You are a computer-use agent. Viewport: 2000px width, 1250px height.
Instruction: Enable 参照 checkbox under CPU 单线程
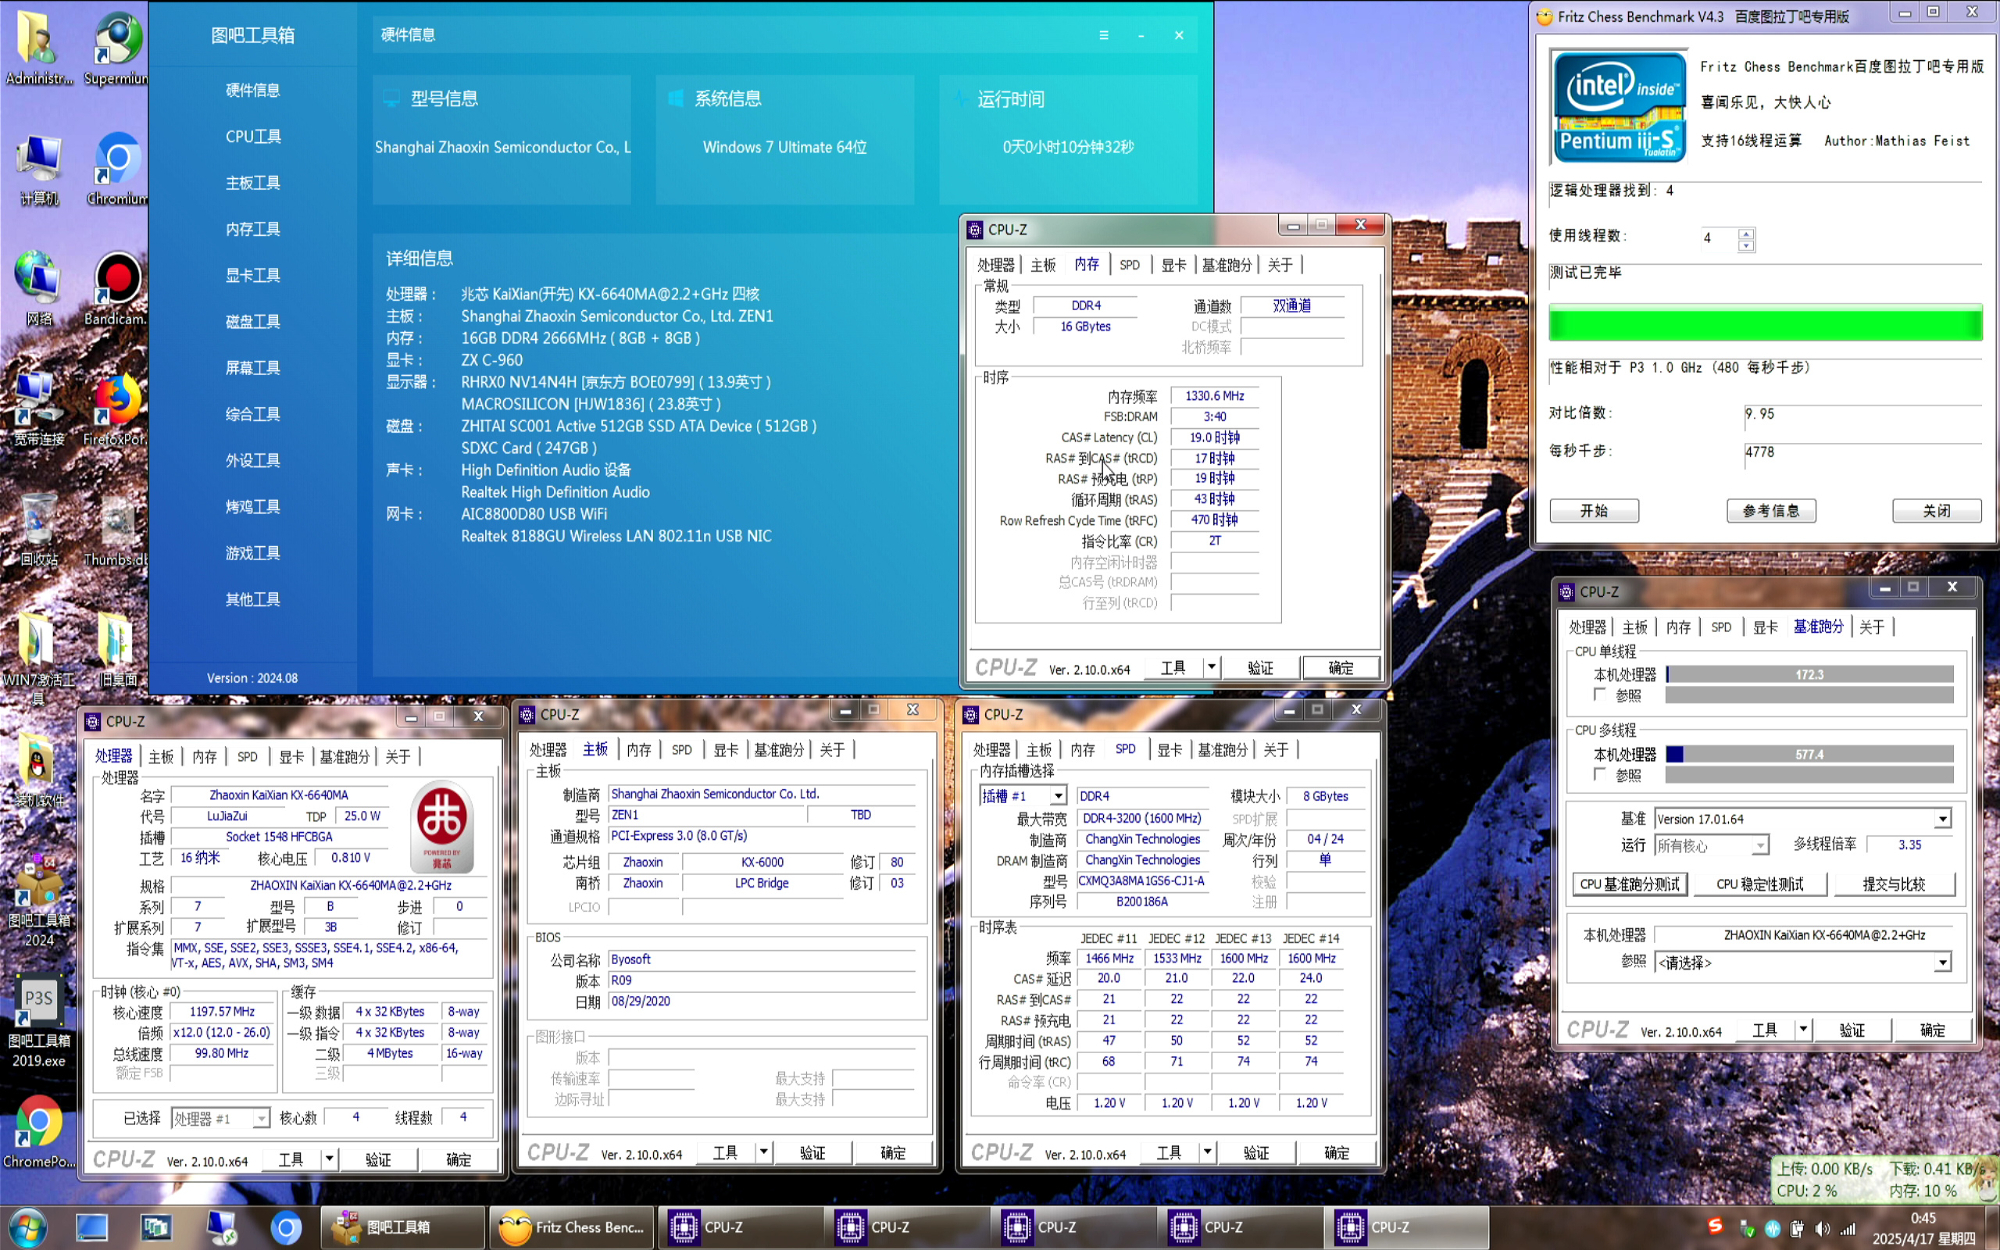point(1600,694)
